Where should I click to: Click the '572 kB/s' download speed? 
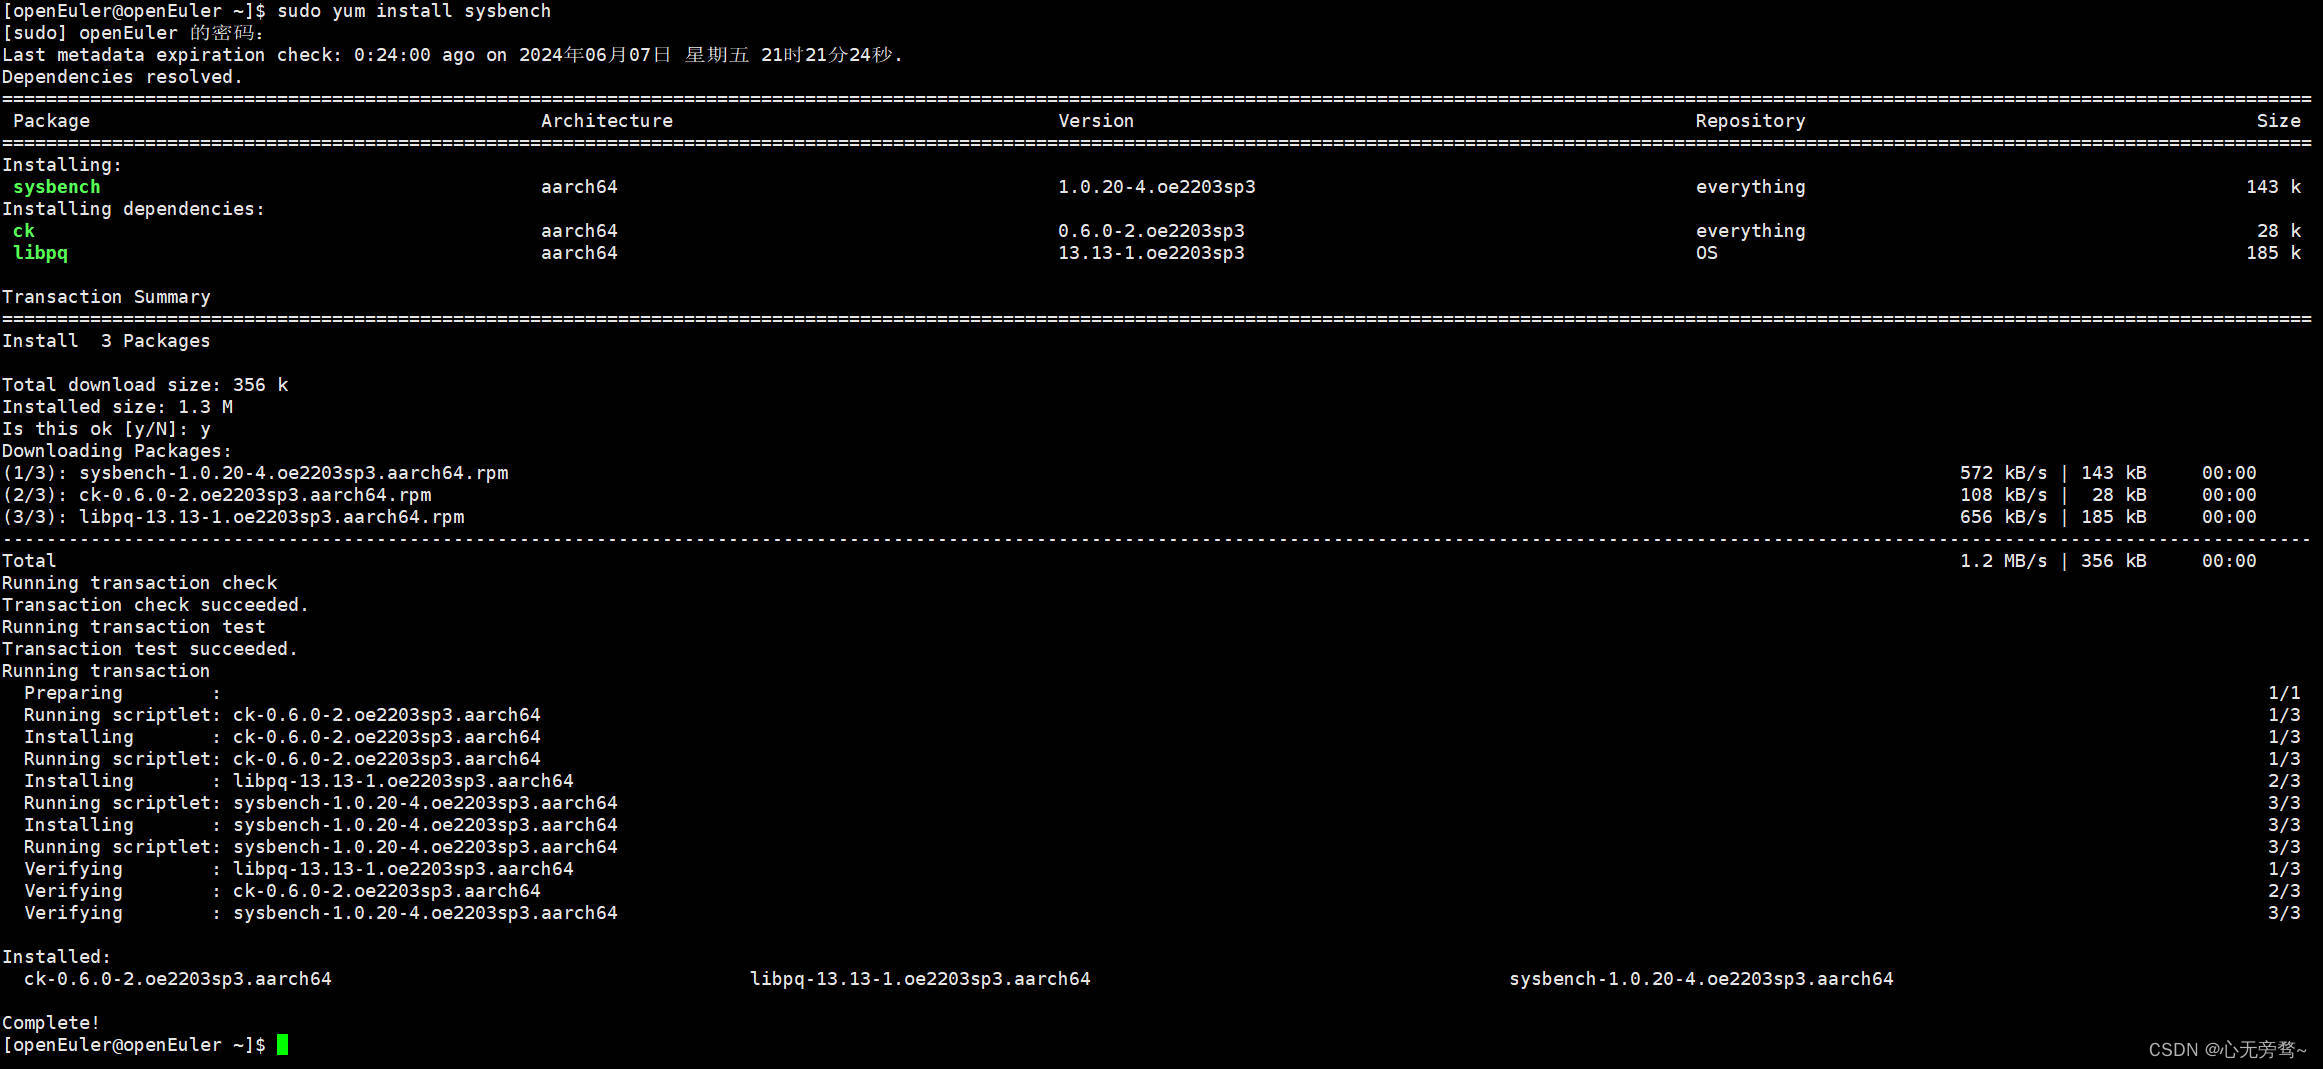[2003, 473]
